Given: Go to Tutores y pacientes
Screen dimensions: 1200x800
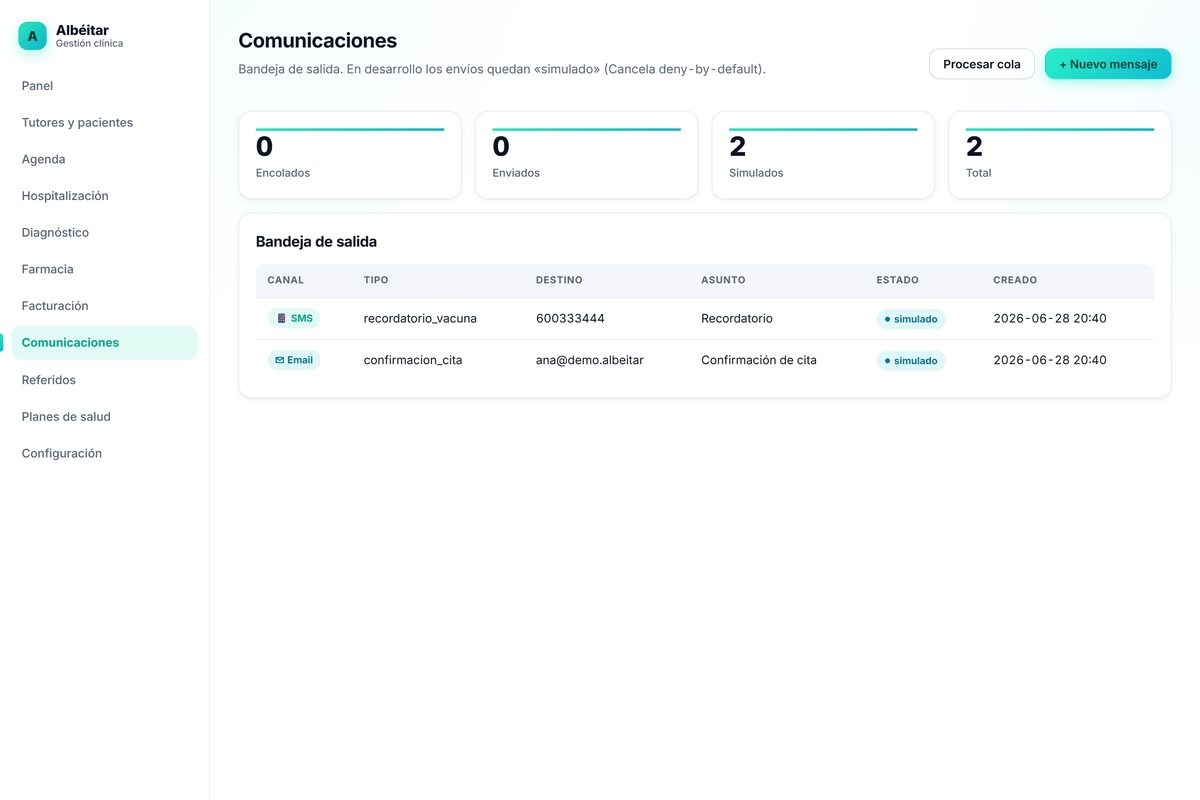Looking at the screenshot, I should coord(104,123).
